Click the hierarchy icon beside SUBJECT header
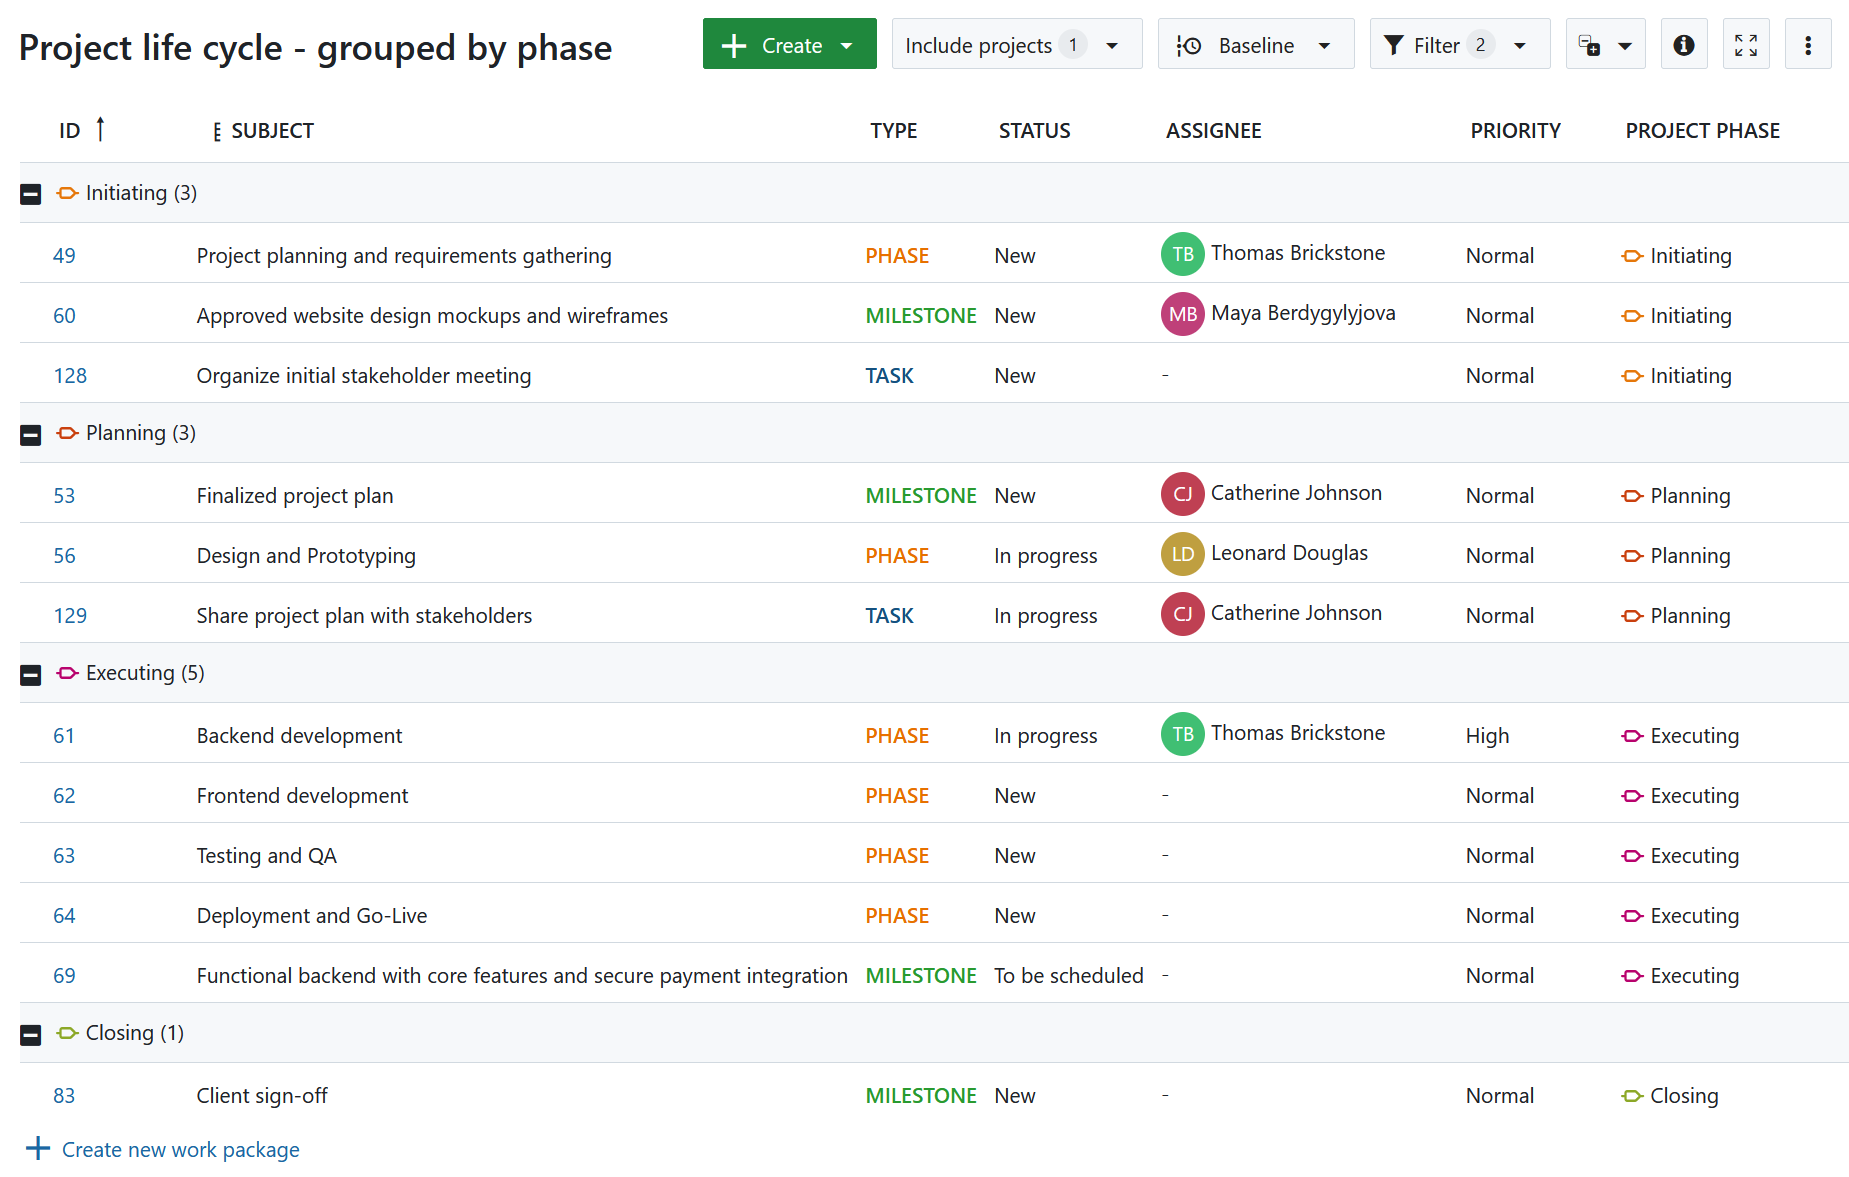1849x1177 pixels. [x=216, y=130]
